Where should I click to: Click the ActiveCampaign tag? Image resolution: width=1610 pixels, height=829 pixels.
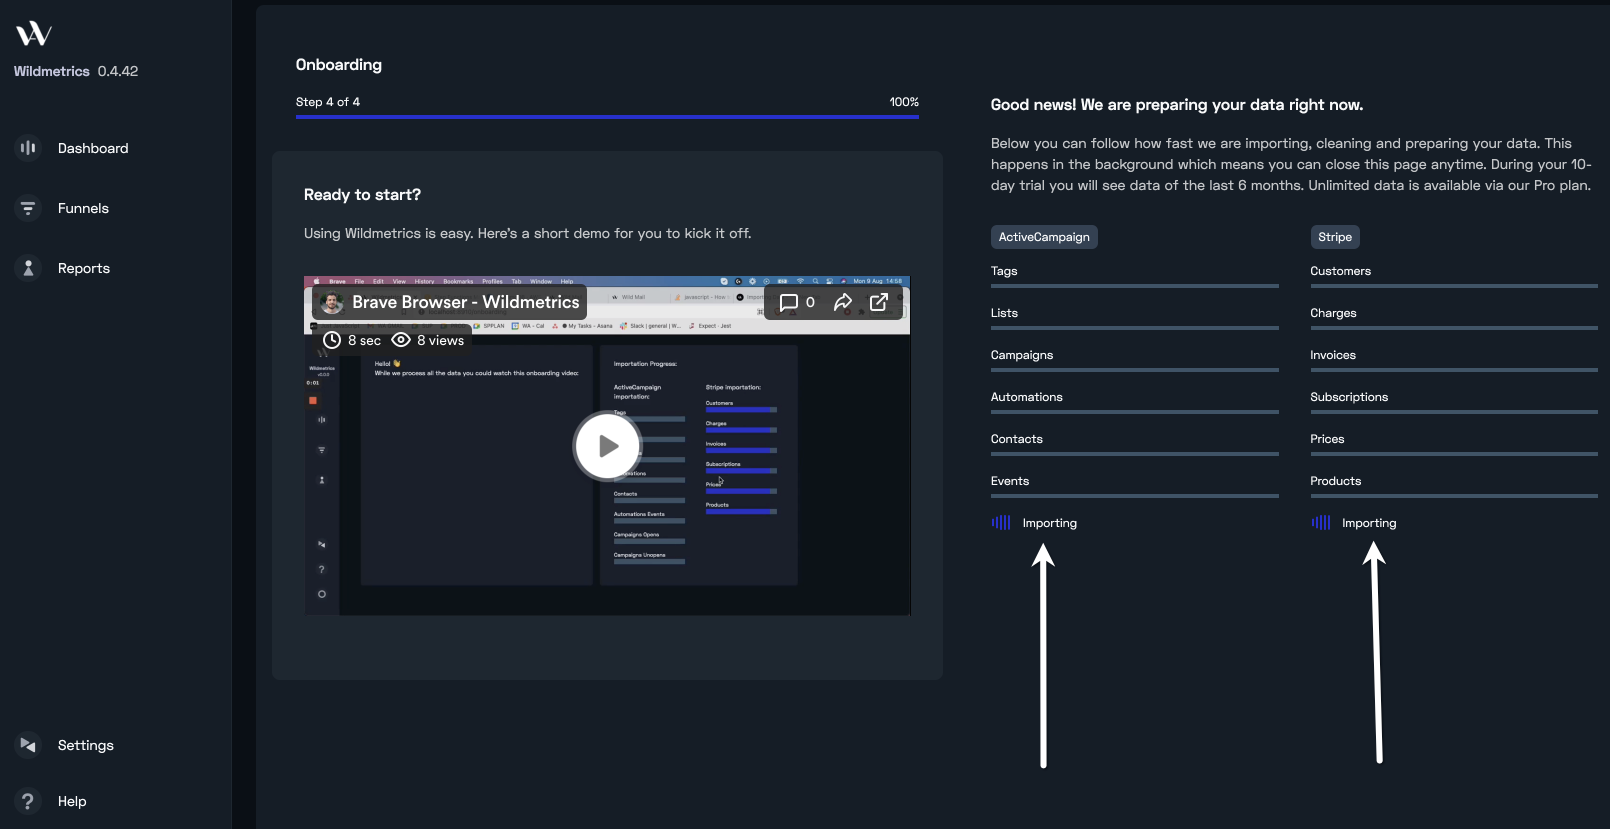(1044, 237)
